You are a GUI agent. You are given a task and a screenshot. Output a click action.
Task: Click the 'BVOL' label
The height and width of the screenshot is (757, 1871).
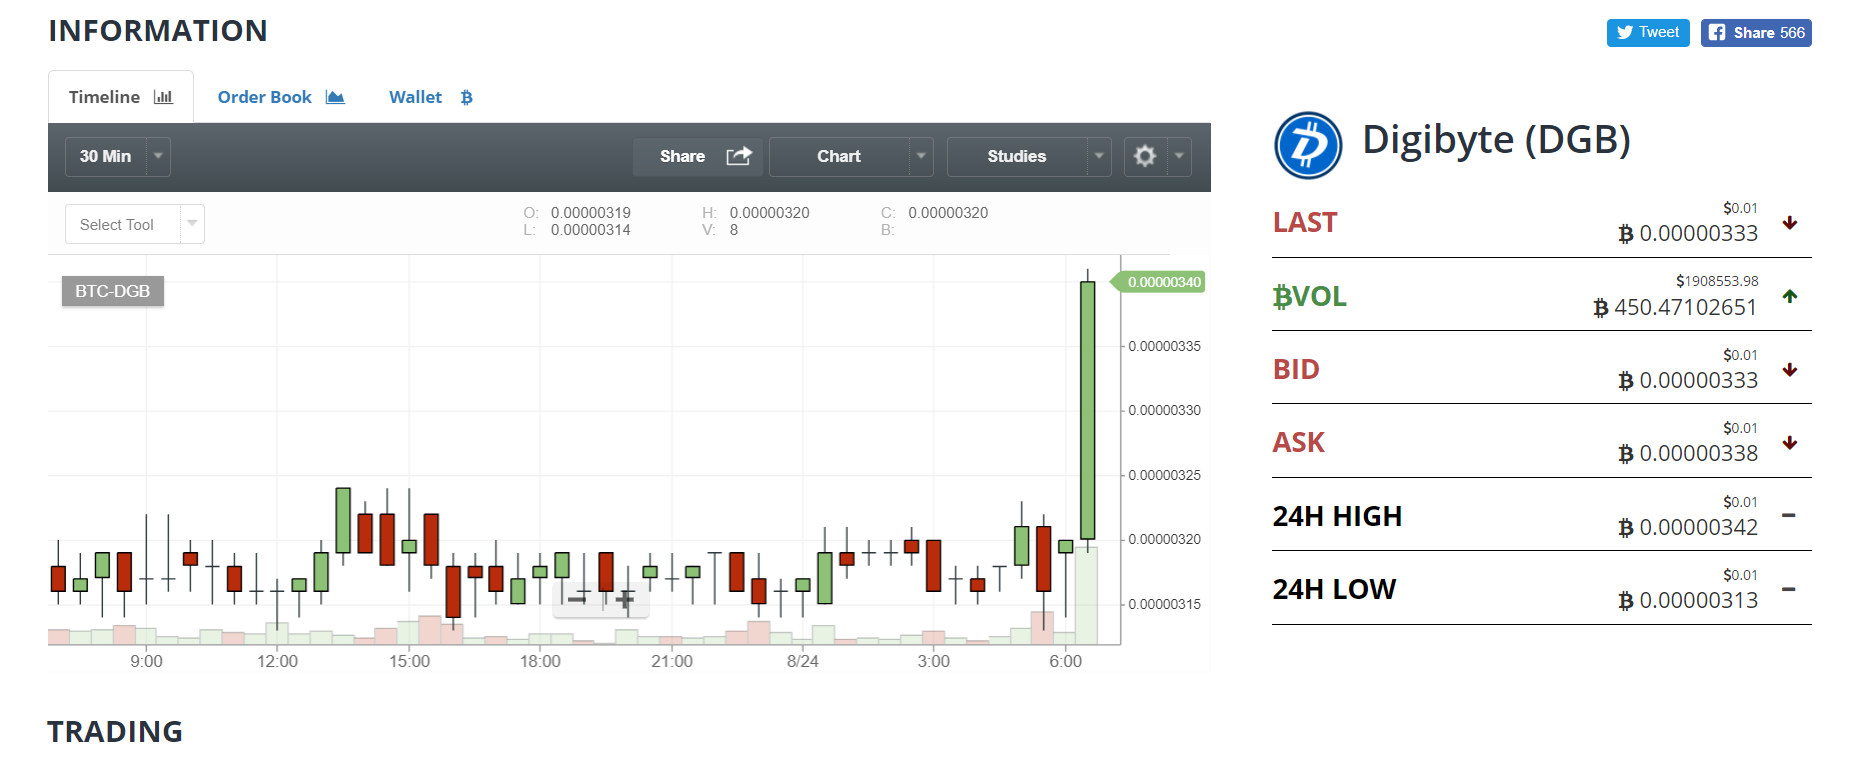(x=1310, y=296)
